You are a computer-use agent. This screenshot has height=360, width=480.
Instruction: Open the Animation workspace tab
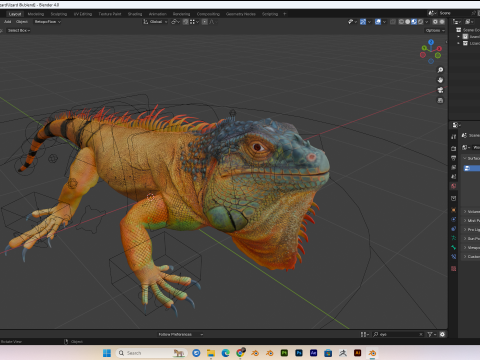(x=158, y=14)
